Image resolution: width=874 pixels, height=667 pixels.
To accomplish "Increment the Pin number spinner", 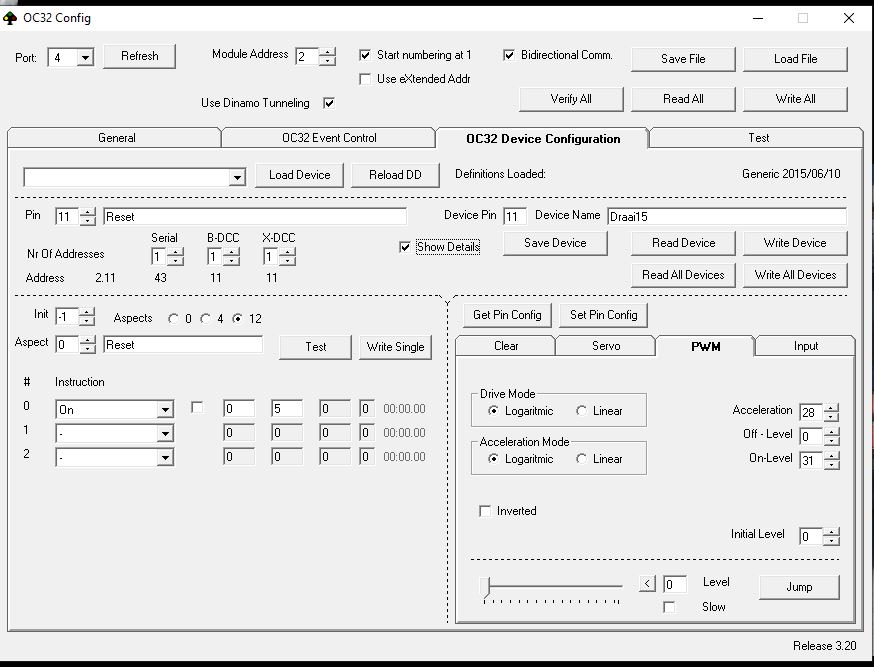I will (88, 212).
